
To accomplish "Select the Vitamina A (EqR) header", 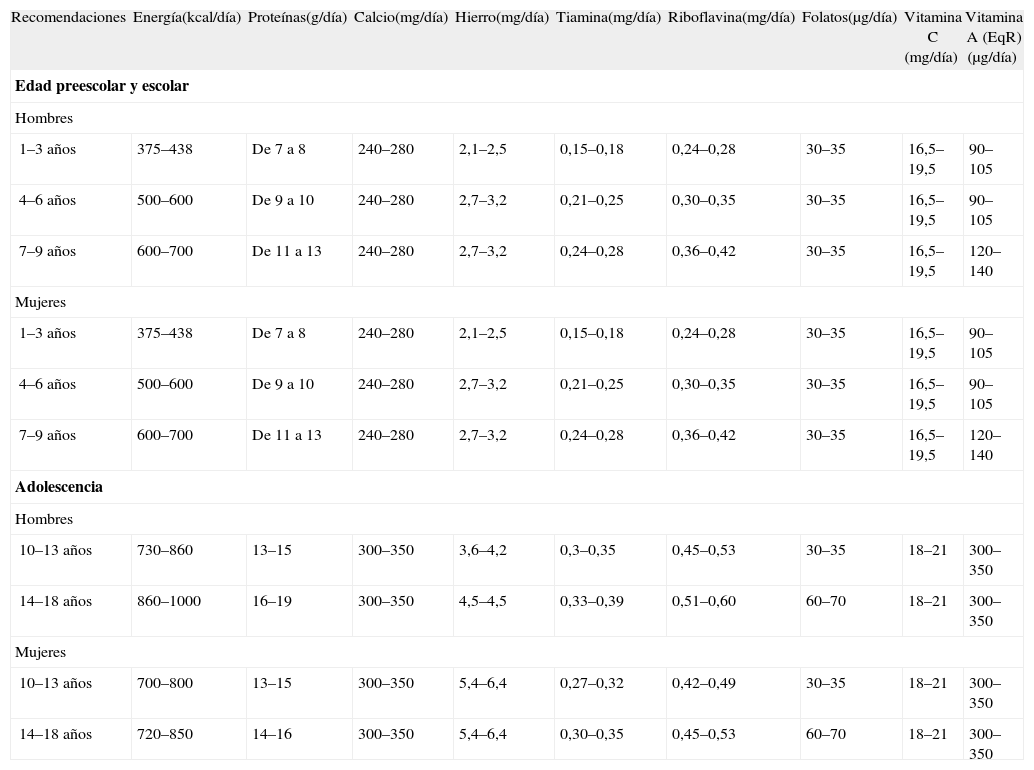I will click(995, 37).
